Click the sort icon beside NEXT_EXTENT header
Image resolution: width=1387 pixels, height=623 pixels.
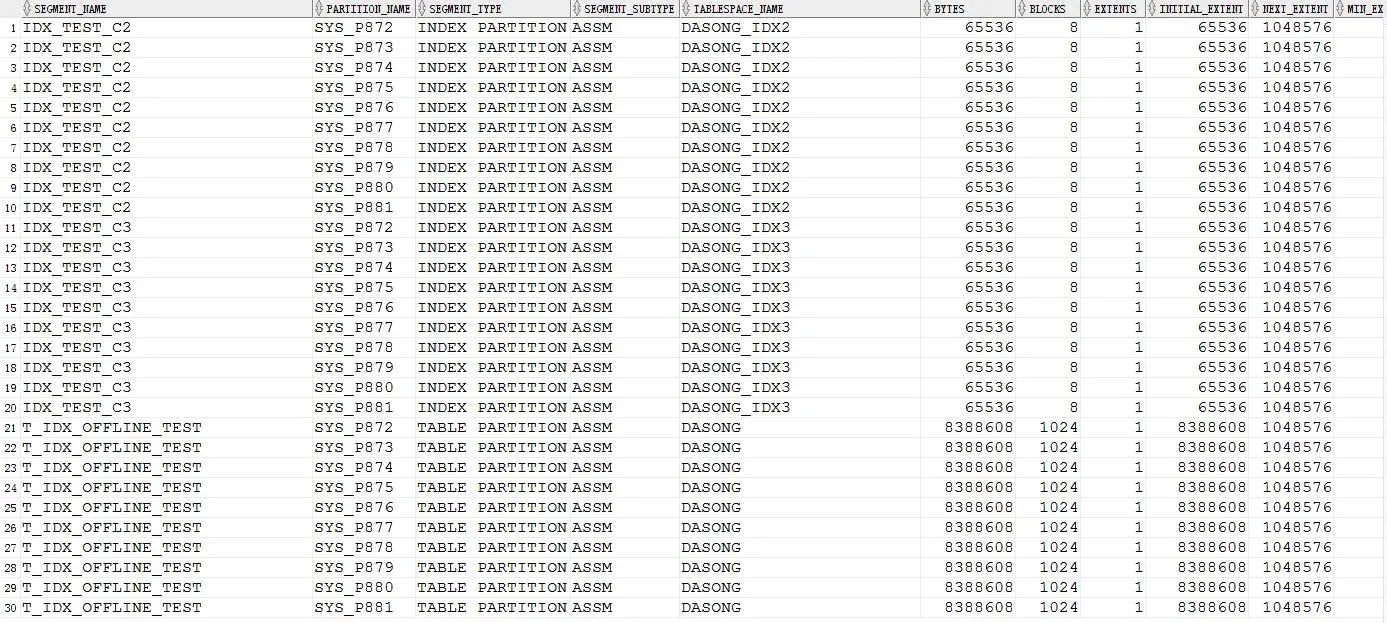[1255, 9]
